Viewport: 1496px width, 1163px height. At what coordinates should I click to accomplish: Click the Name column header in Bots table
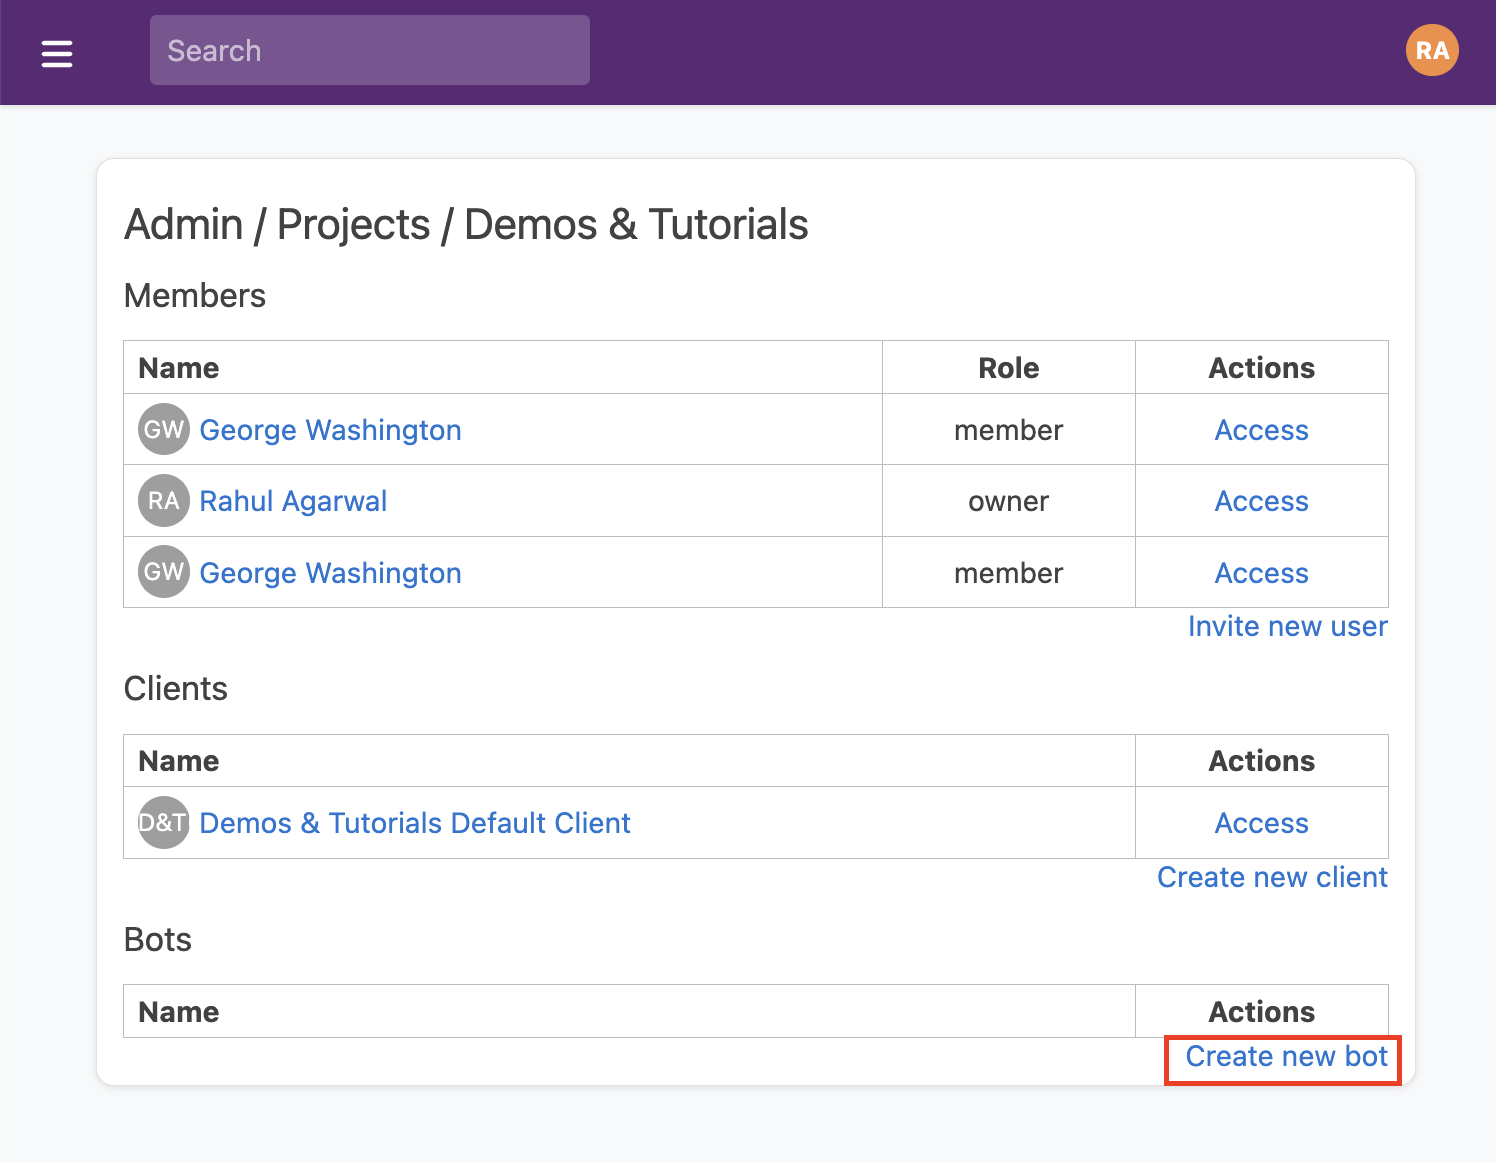(179, 1012)
